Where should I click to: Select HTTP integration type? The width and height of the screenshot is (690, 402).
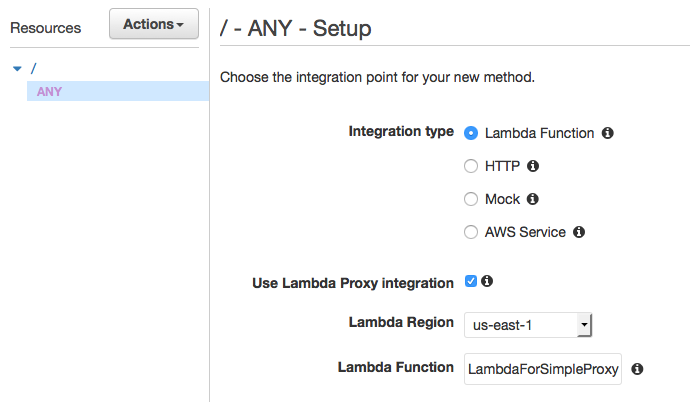point(471,166)
